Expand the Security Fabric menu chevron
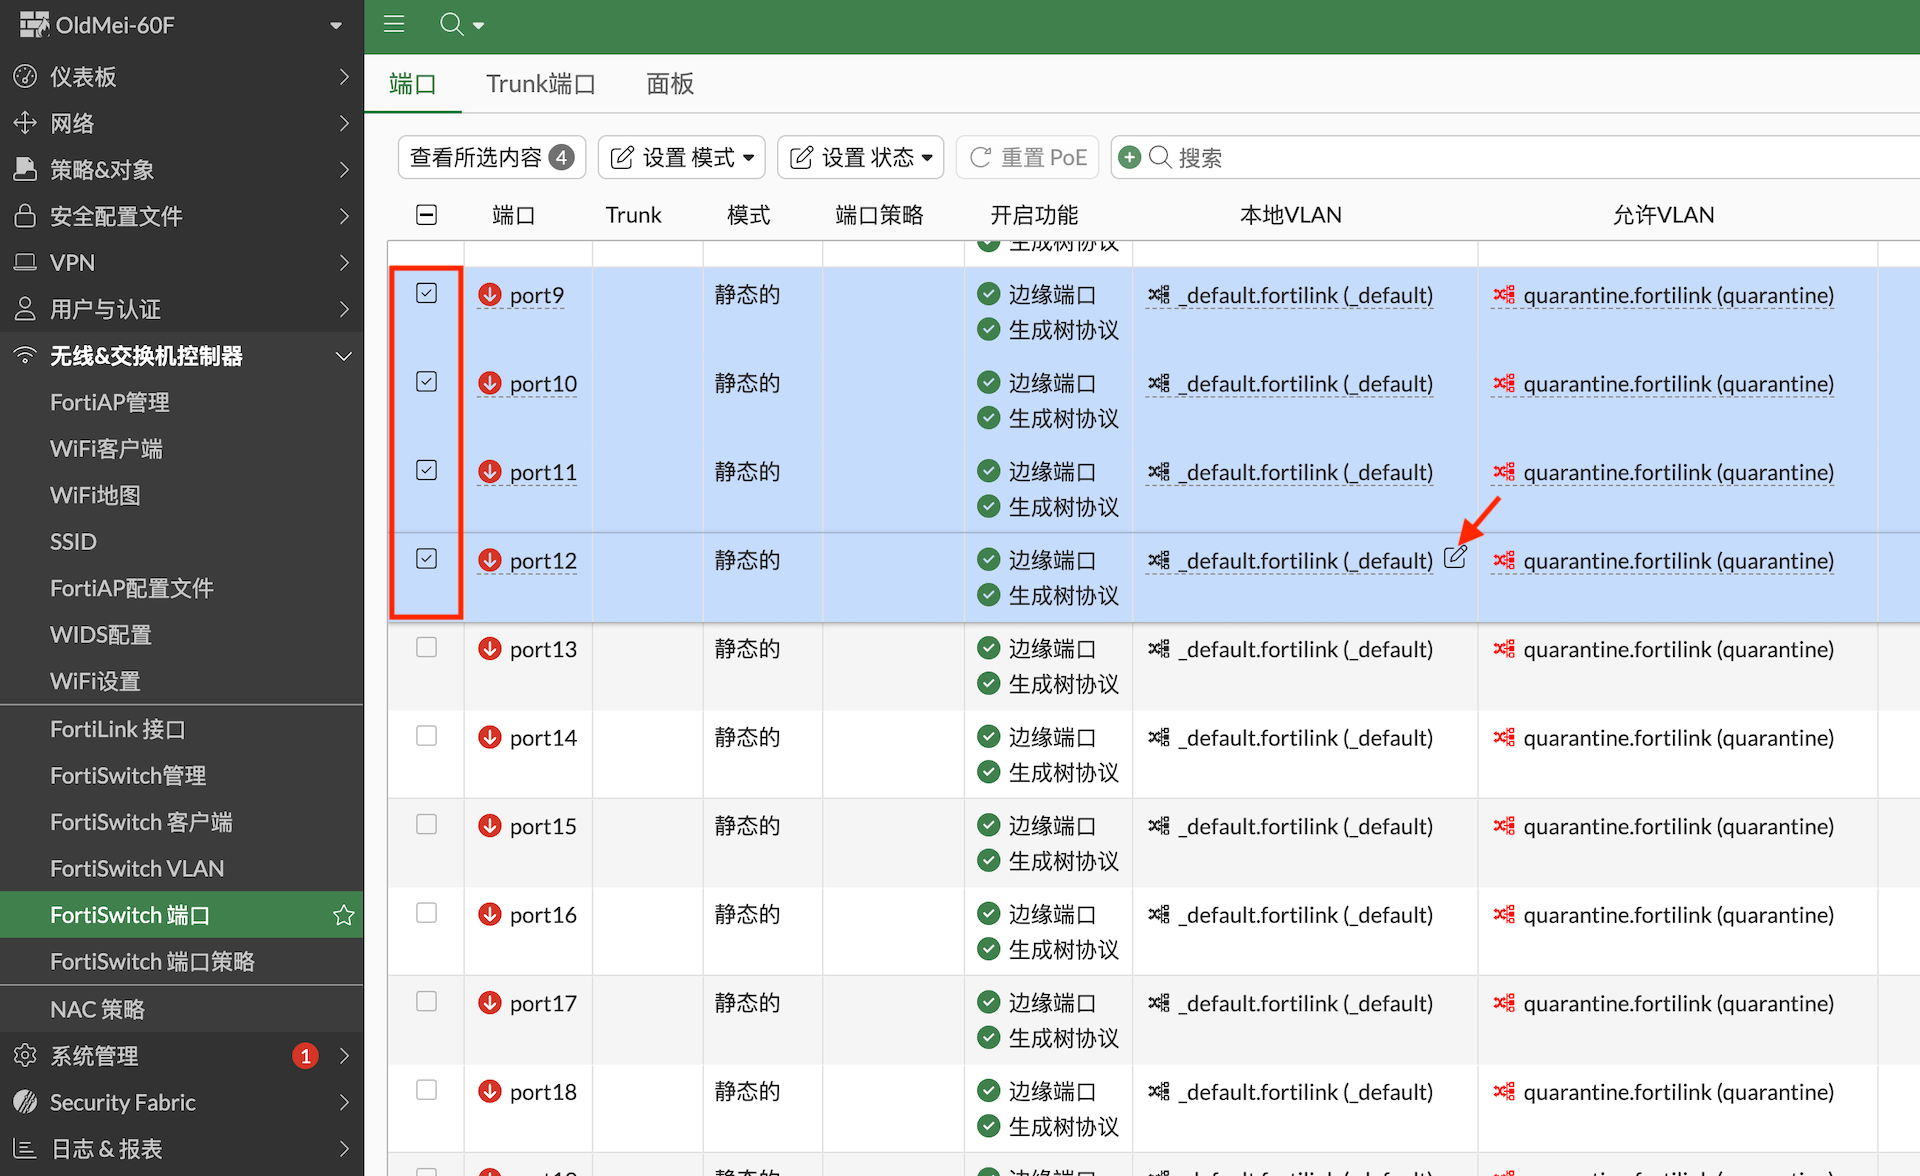 tap(344, 1102)
